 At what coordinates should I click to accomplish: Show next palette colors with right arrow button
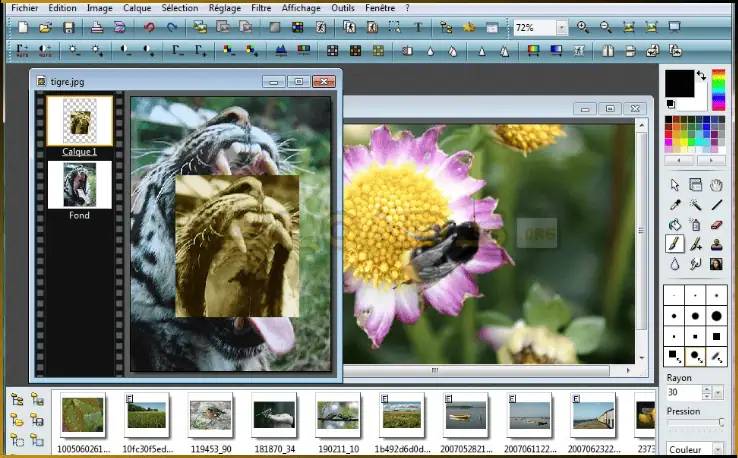[711, 161]
